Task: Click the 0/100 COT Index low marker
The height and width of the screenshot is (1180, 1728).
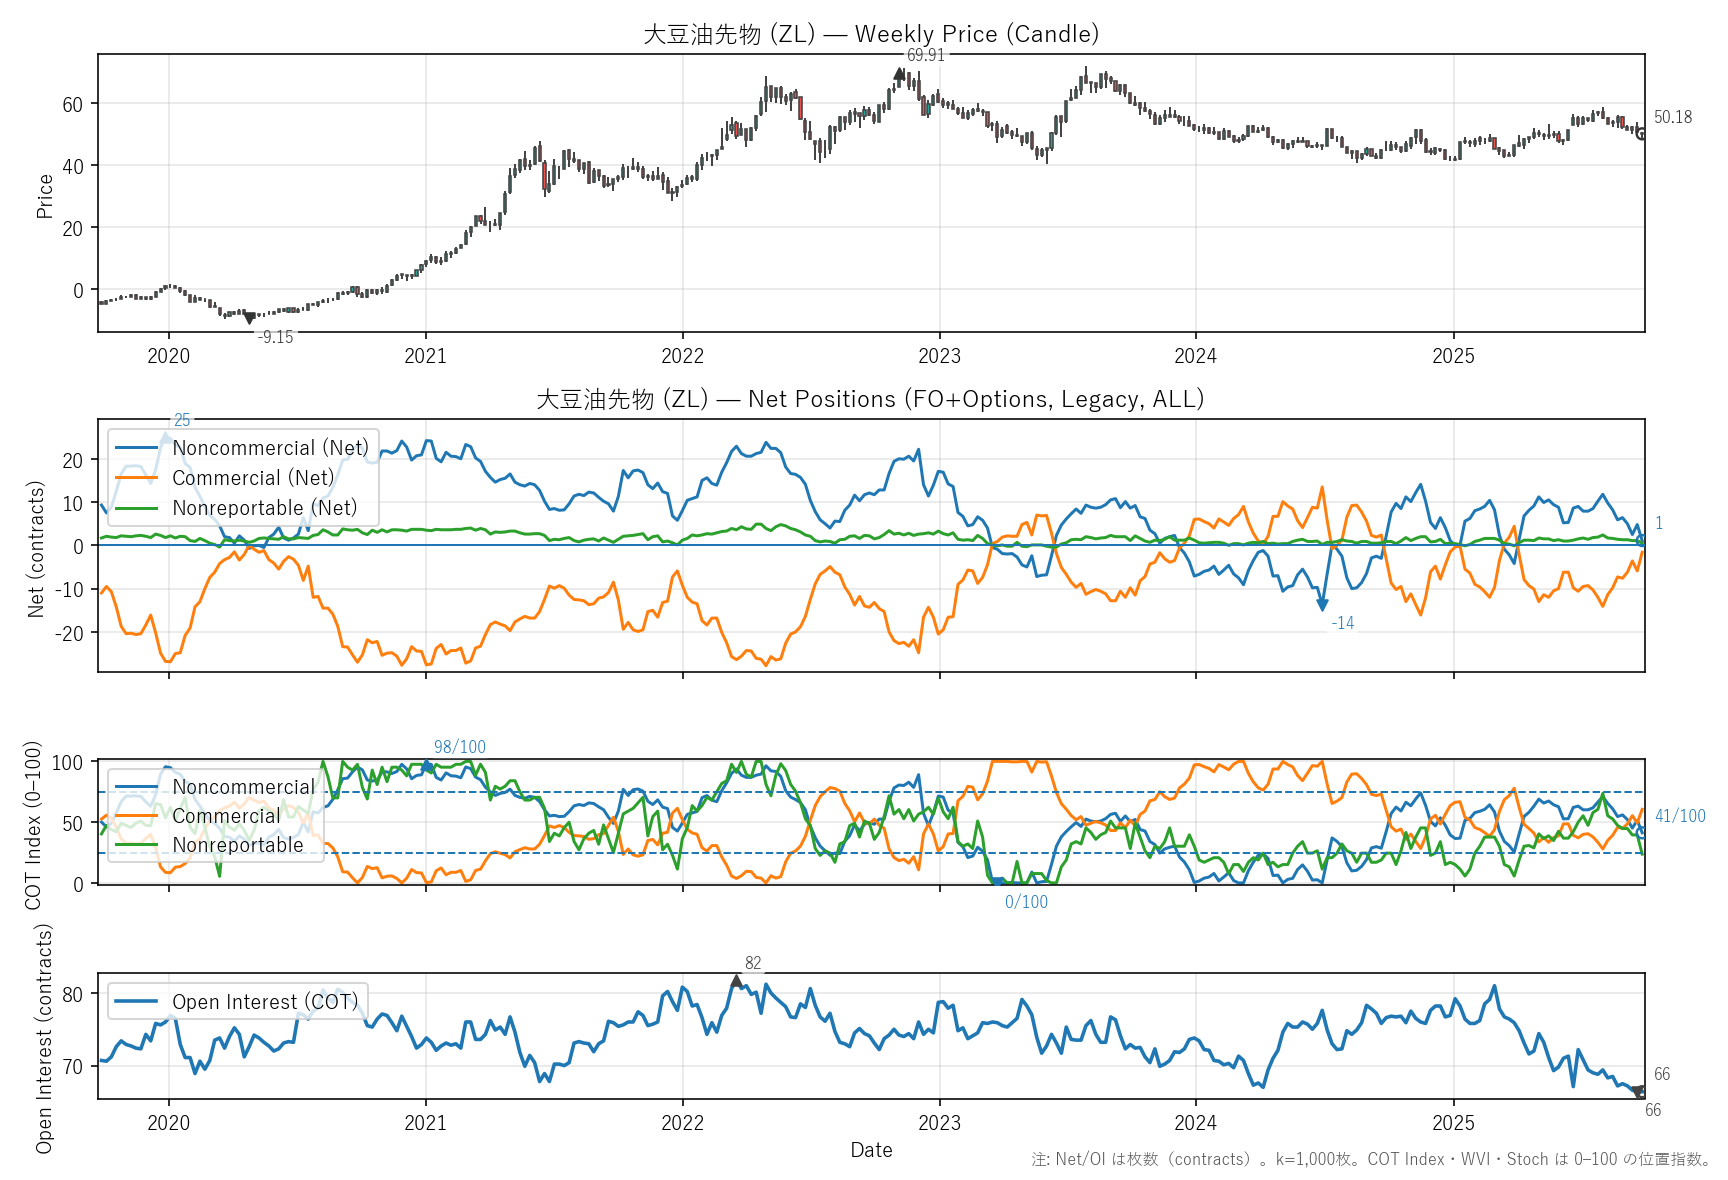Action: point(996,882)
